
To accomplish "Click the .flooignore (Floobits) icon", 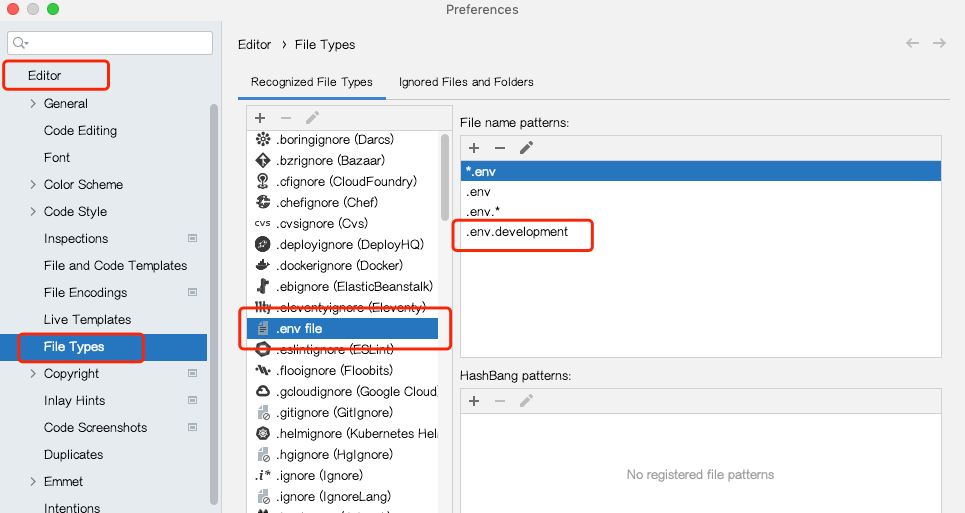I will click(263, 370).
